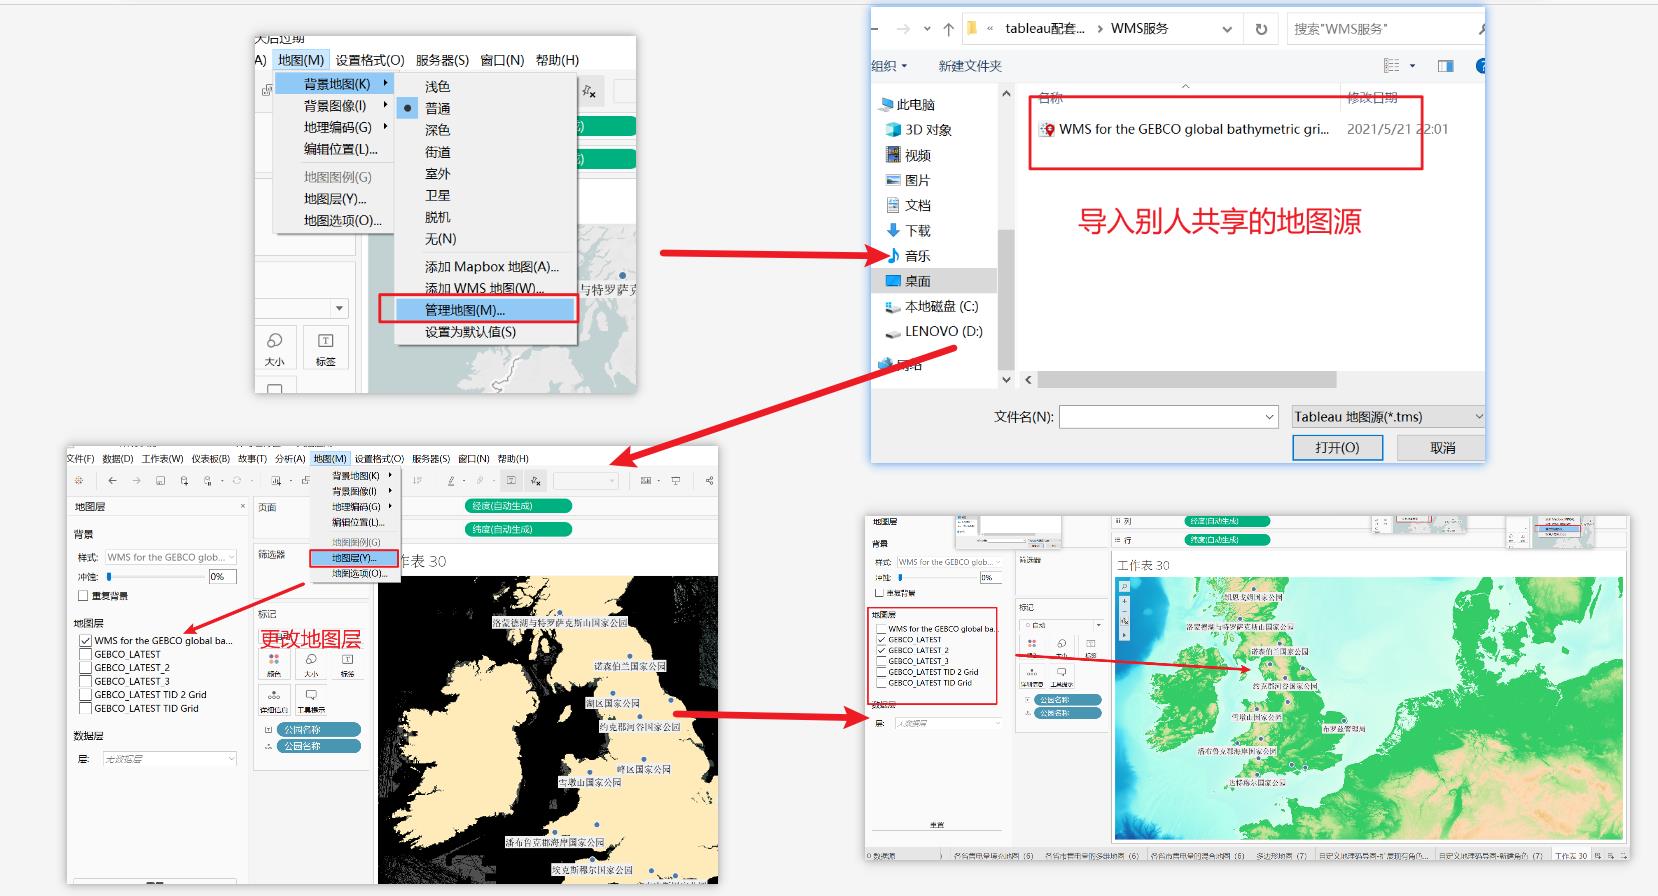Image resolution: width=1658 pixels, height=896 pixels.
Task: Check GEBCO_LATEST_3 layer in bottom-left window
Action: click(85, 681)
